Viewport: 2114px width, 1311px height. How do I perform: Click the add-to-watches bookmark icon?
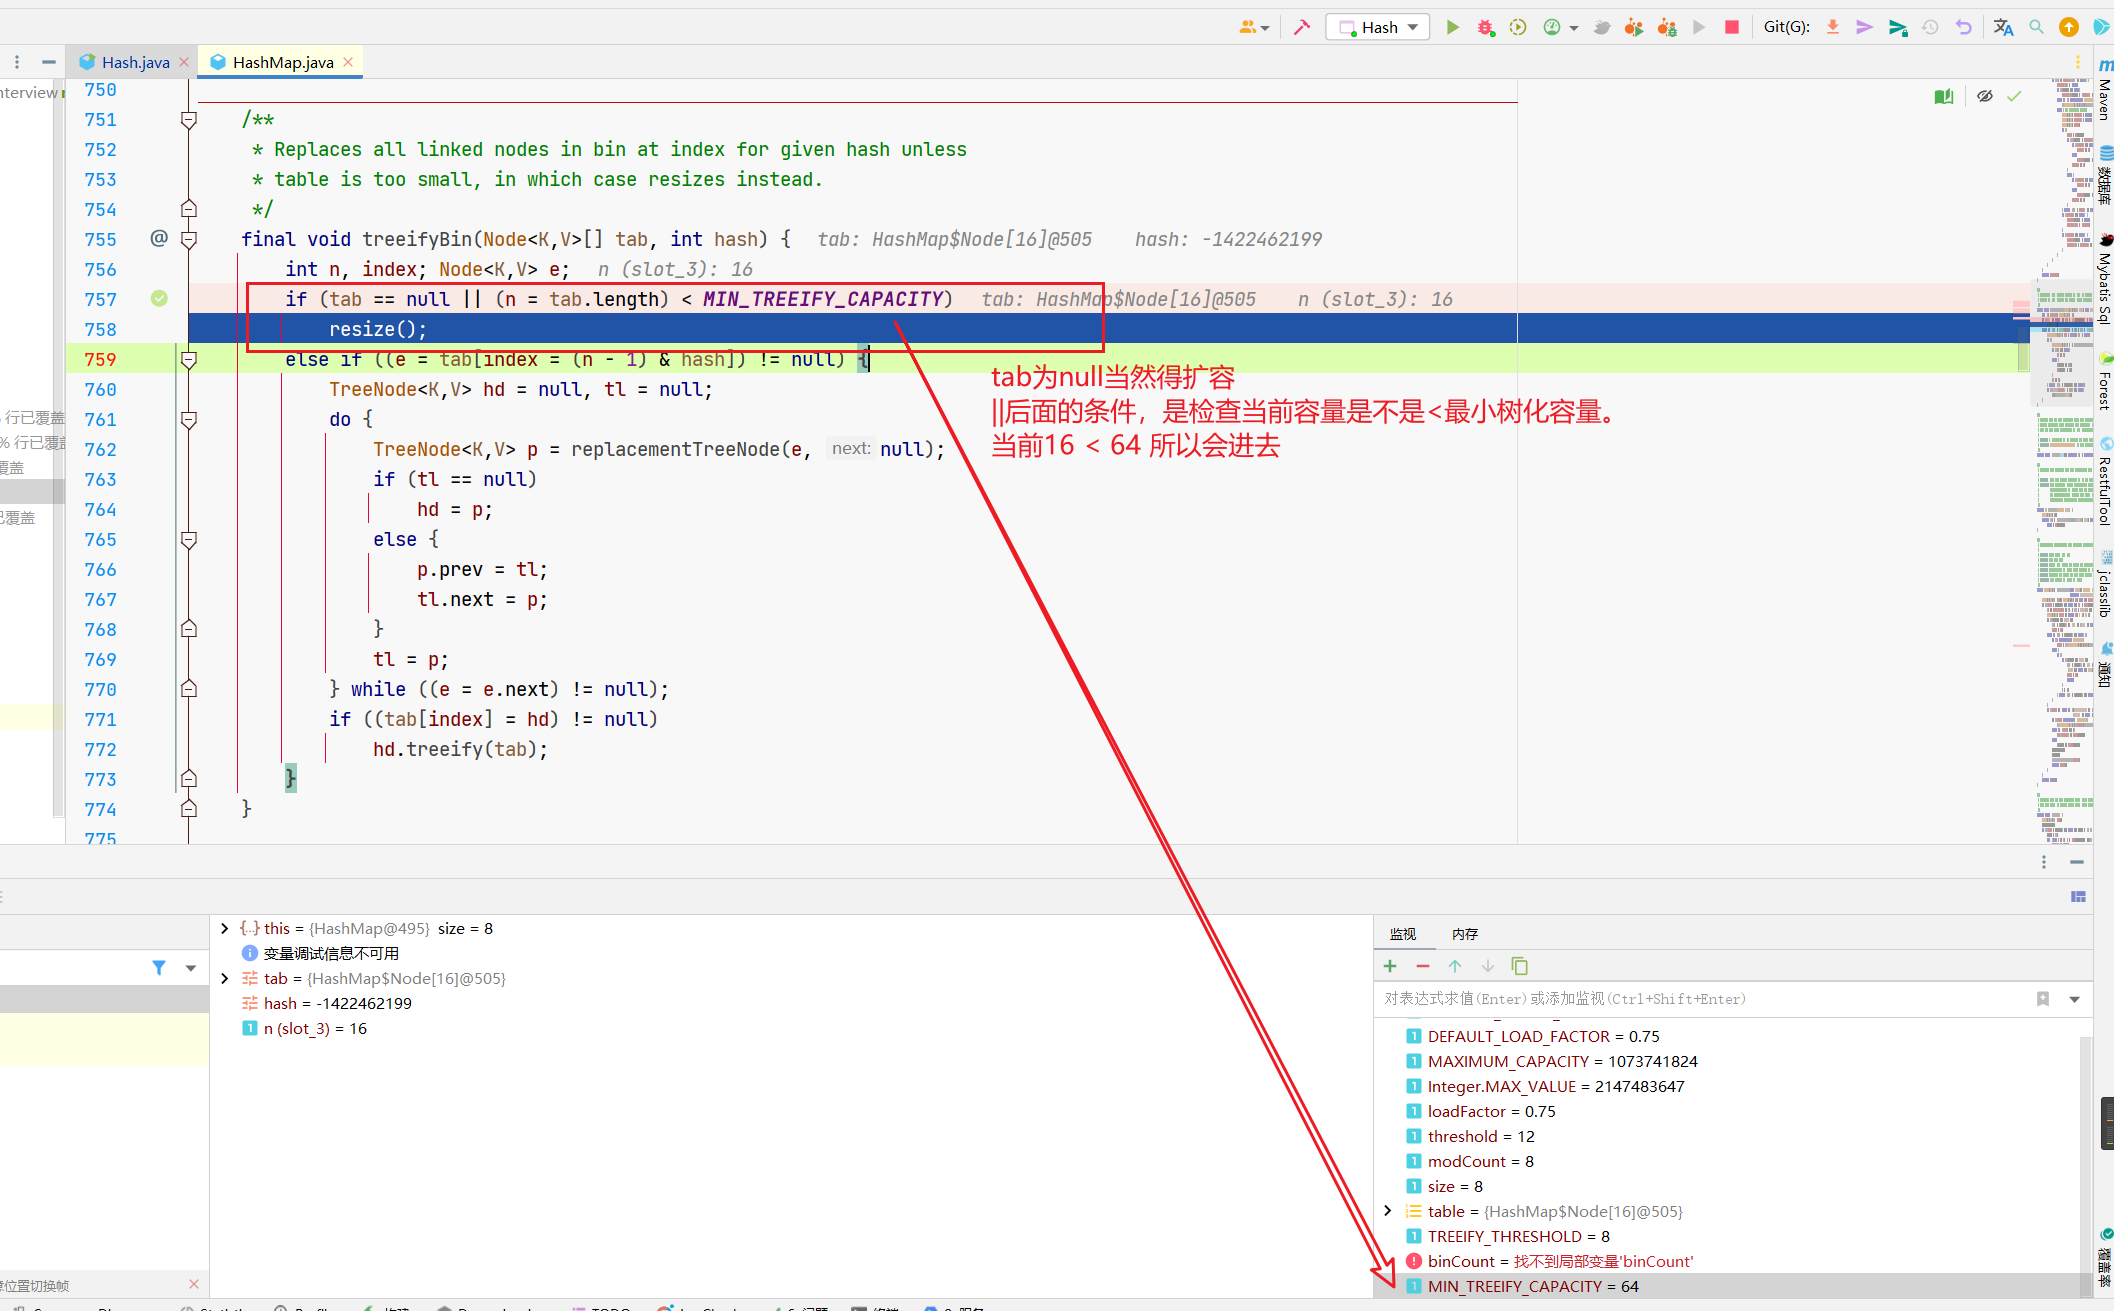pos(2043,999)
